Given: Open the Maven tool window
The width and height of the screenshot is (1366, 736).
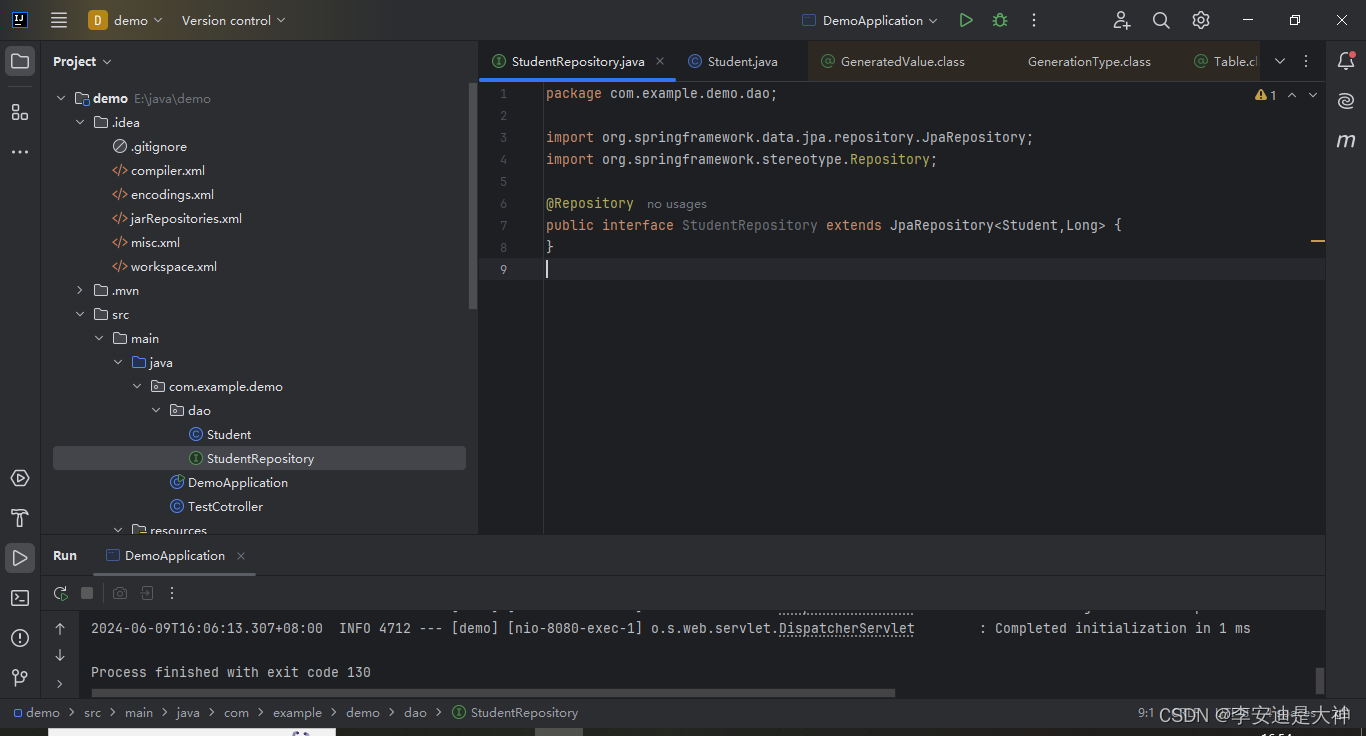Looking at the screenshot, I should pyautogui.click(x=1346, y=141).
